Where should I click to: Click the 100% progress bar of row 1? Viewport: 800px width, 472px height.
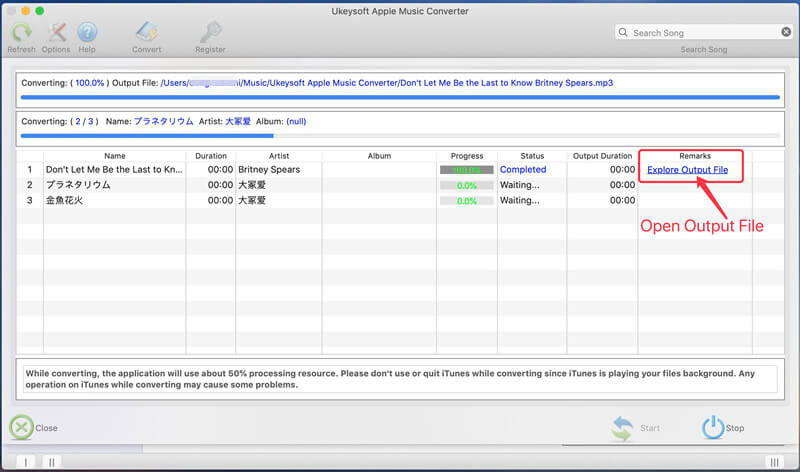[x=467, y=170]
